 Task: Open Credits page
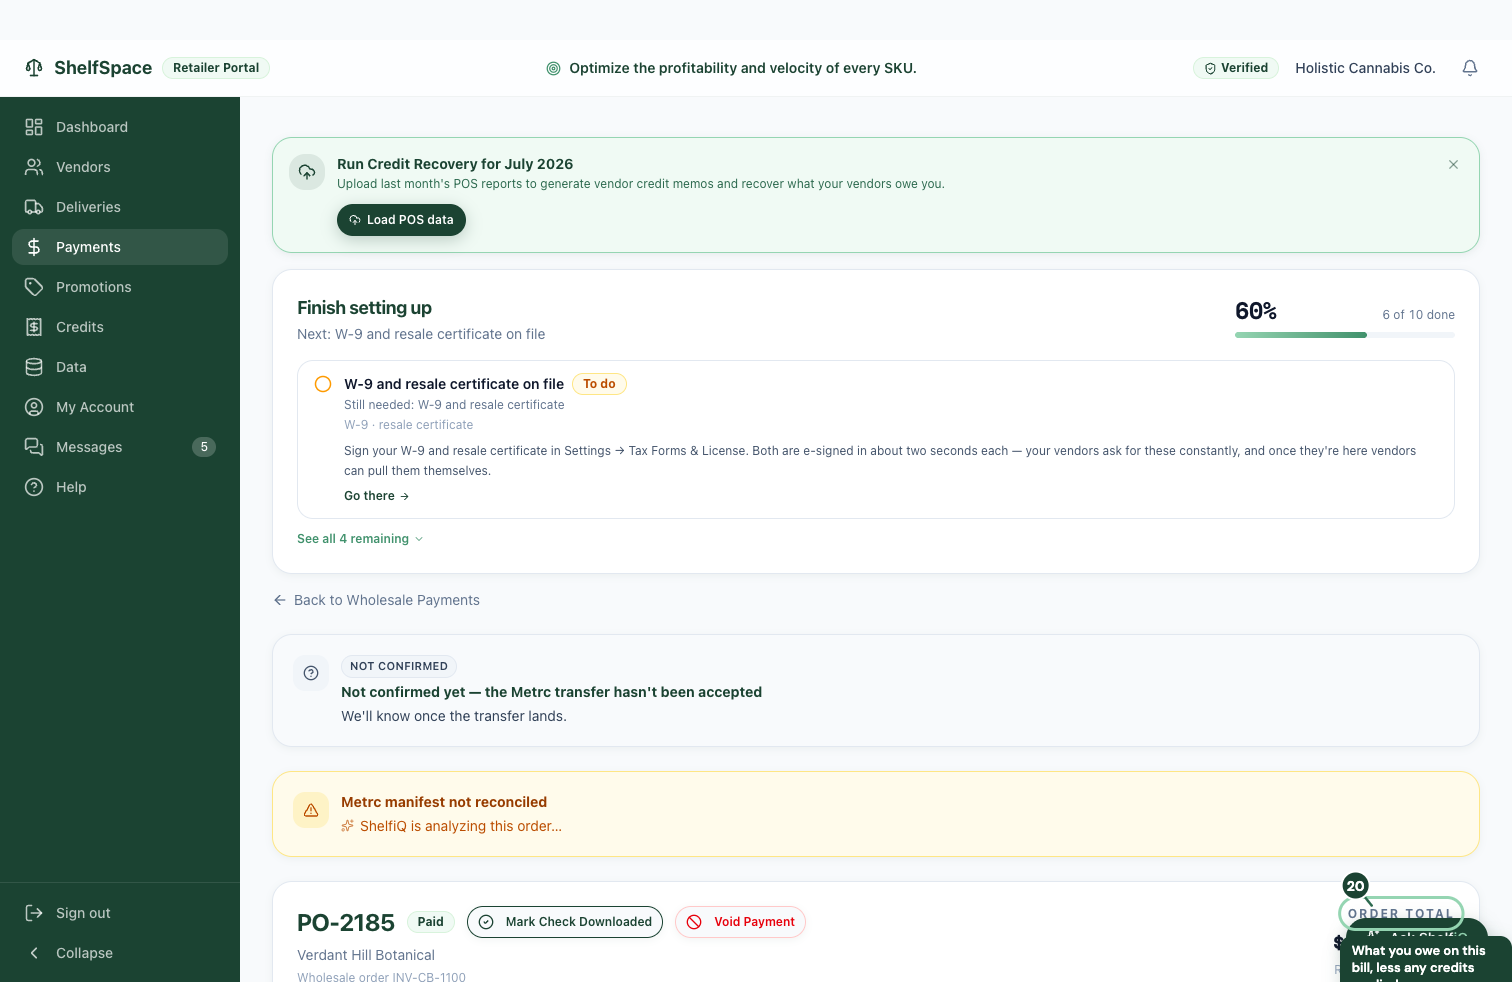click(120, 327)
